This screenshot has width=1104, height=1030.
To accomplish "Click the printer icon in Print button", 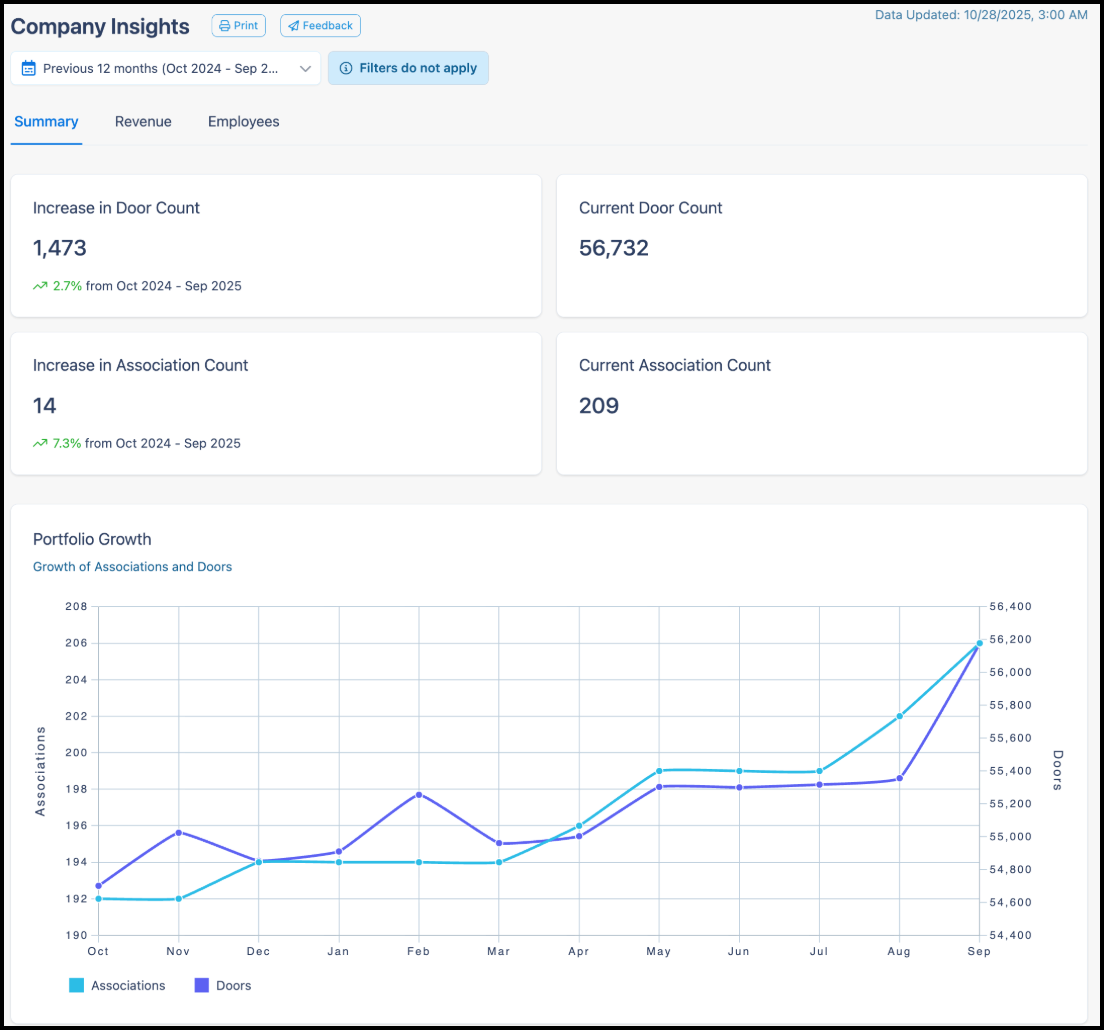I will 225,25.
